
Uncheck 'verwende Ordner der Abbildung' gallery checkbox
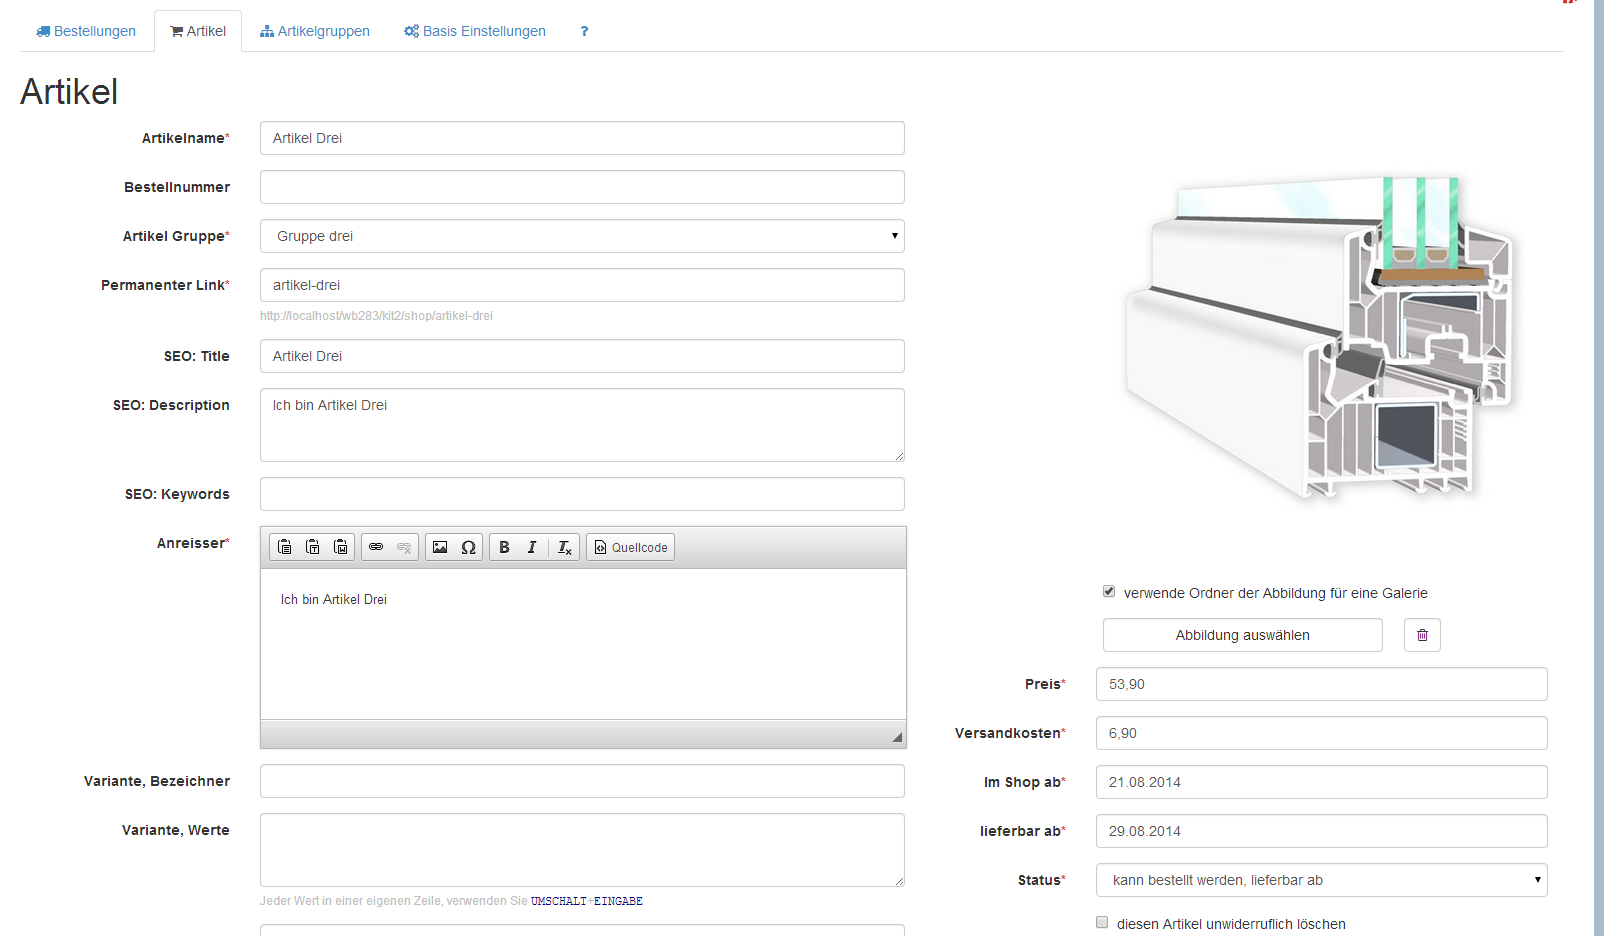pyautogui.click(x=1109, y=591)
